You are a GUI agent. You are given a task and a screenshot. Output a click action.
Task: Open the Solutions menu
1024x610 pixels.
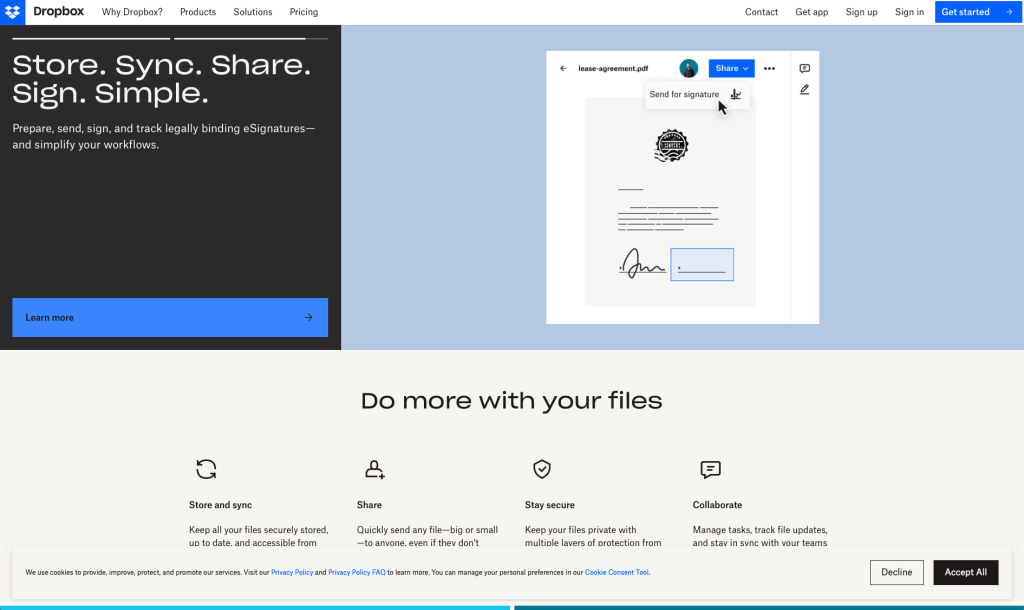pos(253,12)
